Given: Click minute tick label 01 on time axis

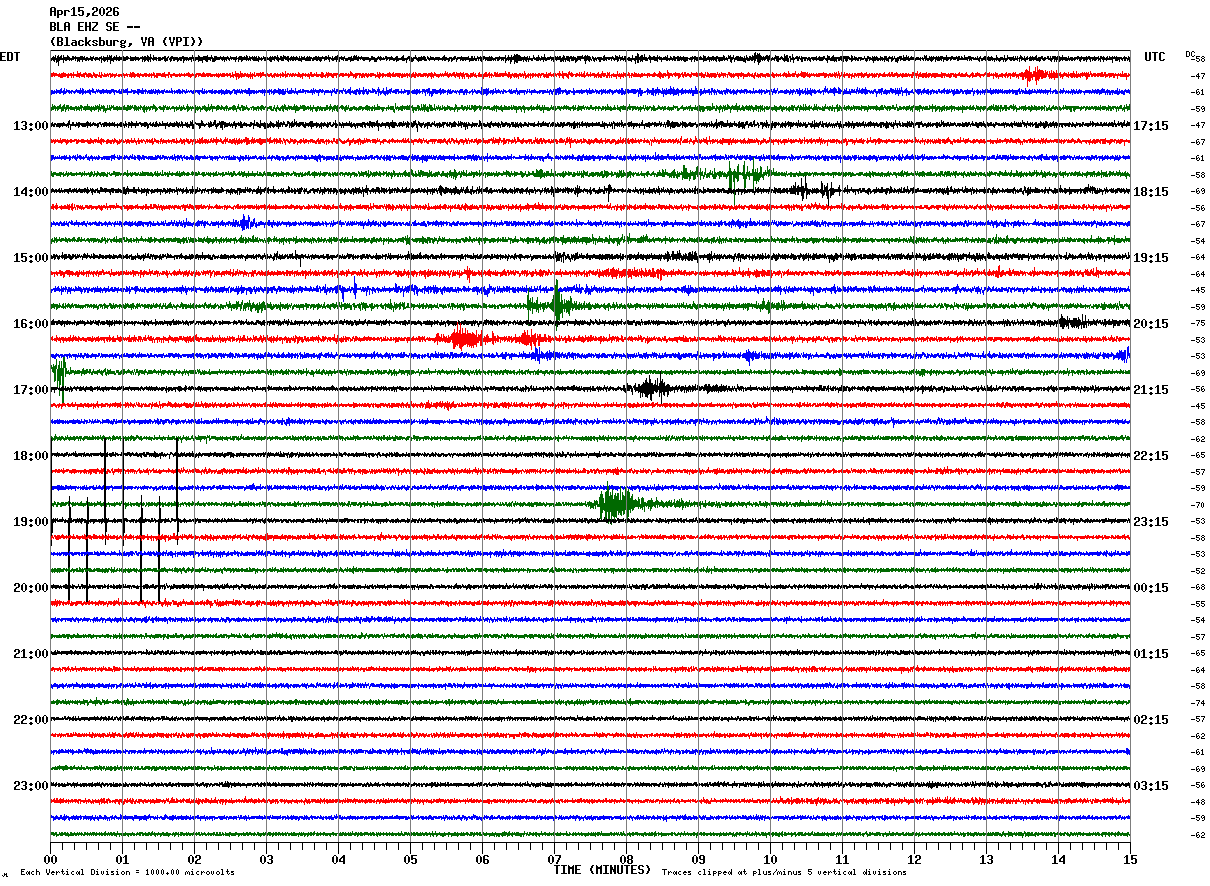Looking at the screenshot, I should (x=122, y=860).
